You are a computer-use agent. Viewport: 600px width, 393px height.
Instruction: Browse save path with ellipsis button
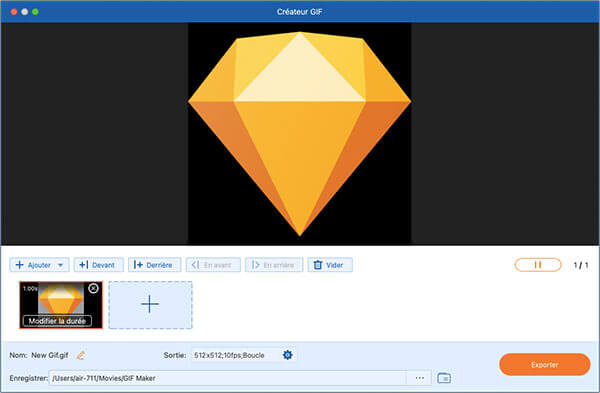(419, 378)
